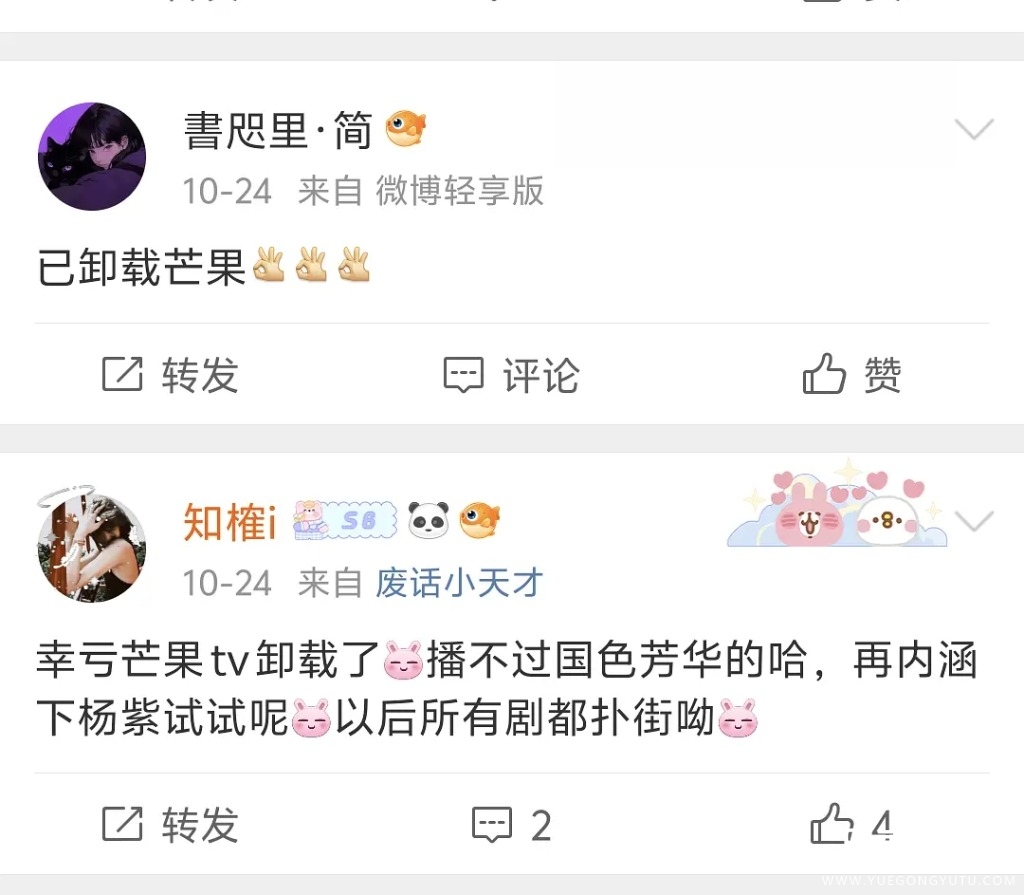Tap the S6 level badge
The image size is (1024, 895).
point(345,520)
